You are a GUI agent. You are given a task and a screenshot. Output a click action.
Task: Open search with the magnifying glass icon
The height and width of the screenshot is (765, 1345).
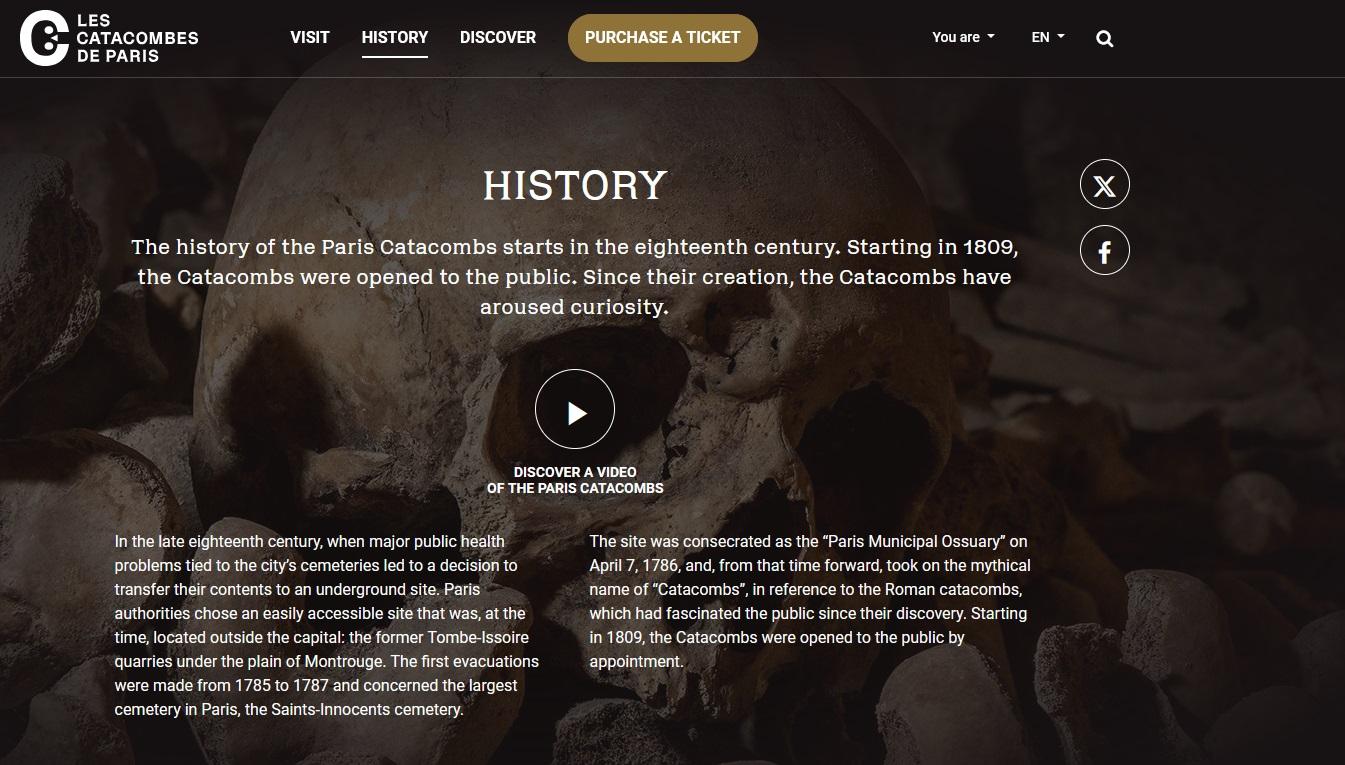1104,39
